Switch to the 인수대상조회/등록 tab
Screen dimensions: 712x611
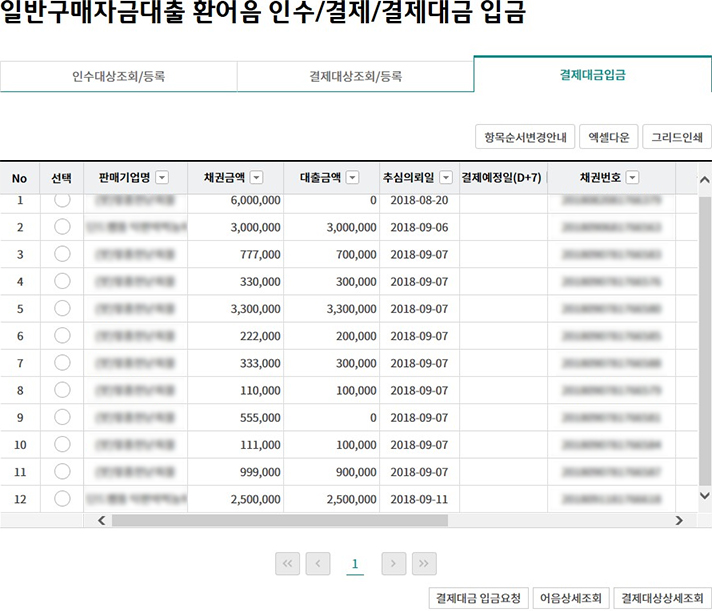click(118, 76)
